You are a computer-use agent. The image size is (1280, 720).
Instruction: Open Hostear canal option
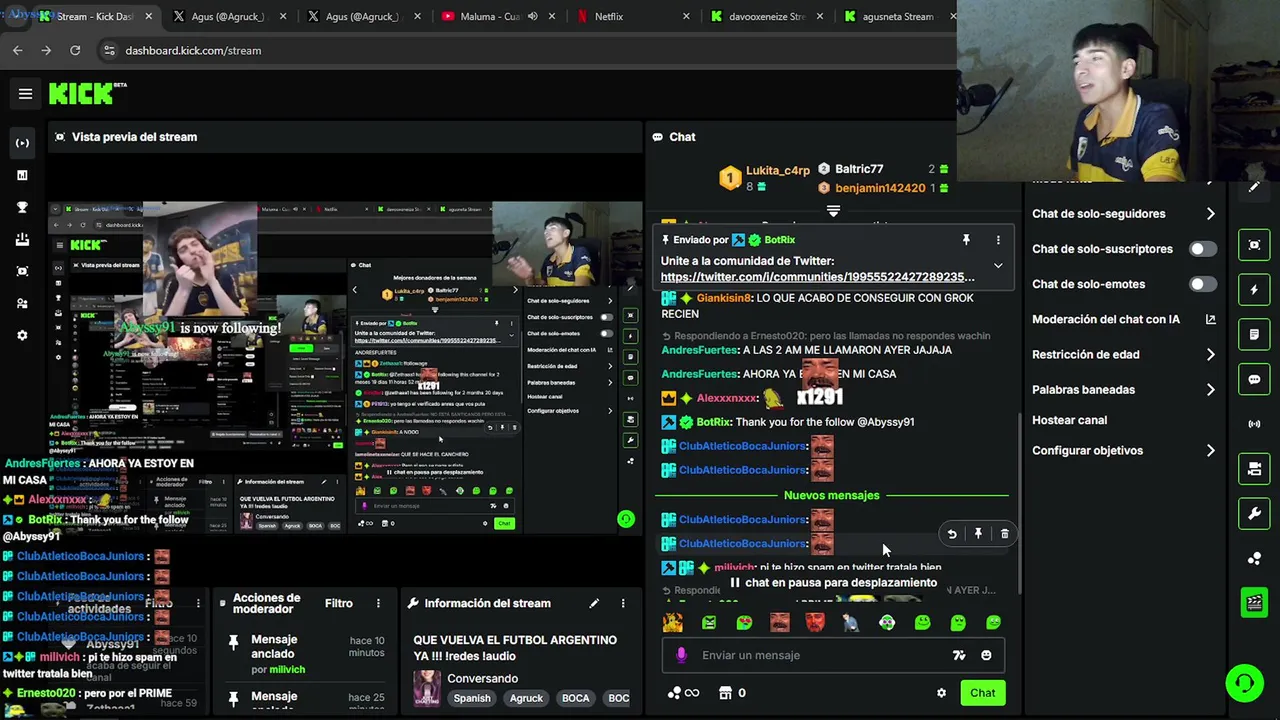click(x=1069, y=420)
